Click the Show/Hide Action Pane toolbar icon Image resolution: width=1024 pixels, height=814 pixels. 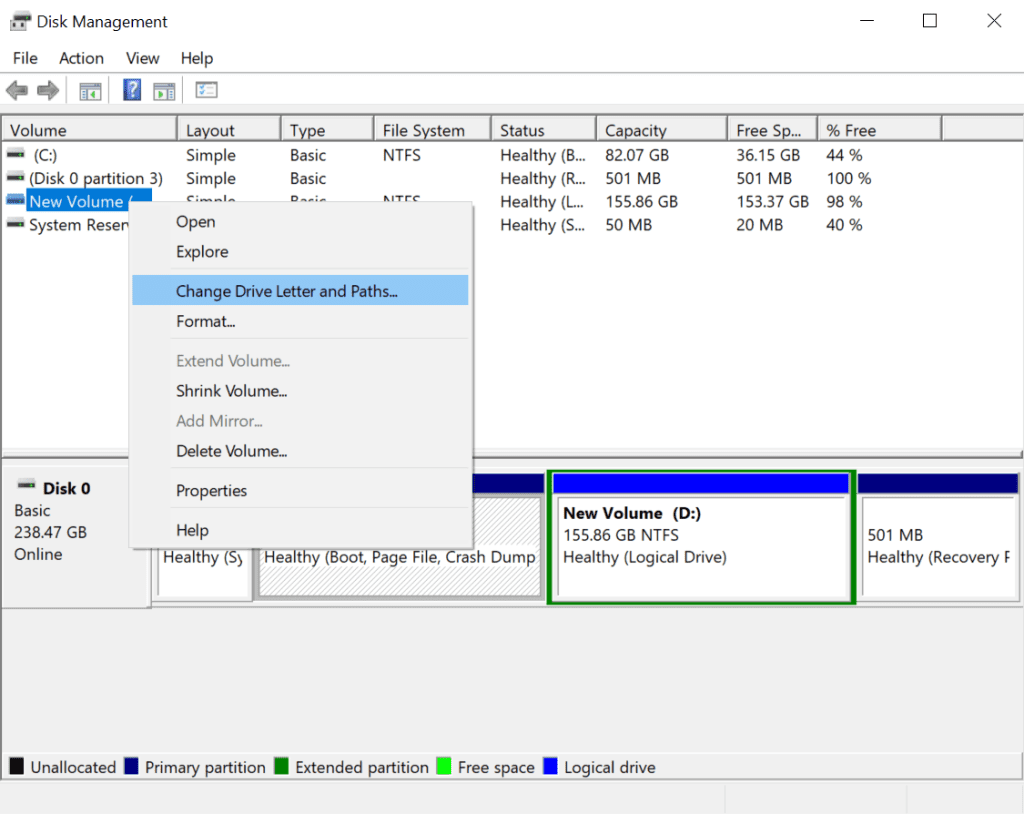tap(163, 90)
